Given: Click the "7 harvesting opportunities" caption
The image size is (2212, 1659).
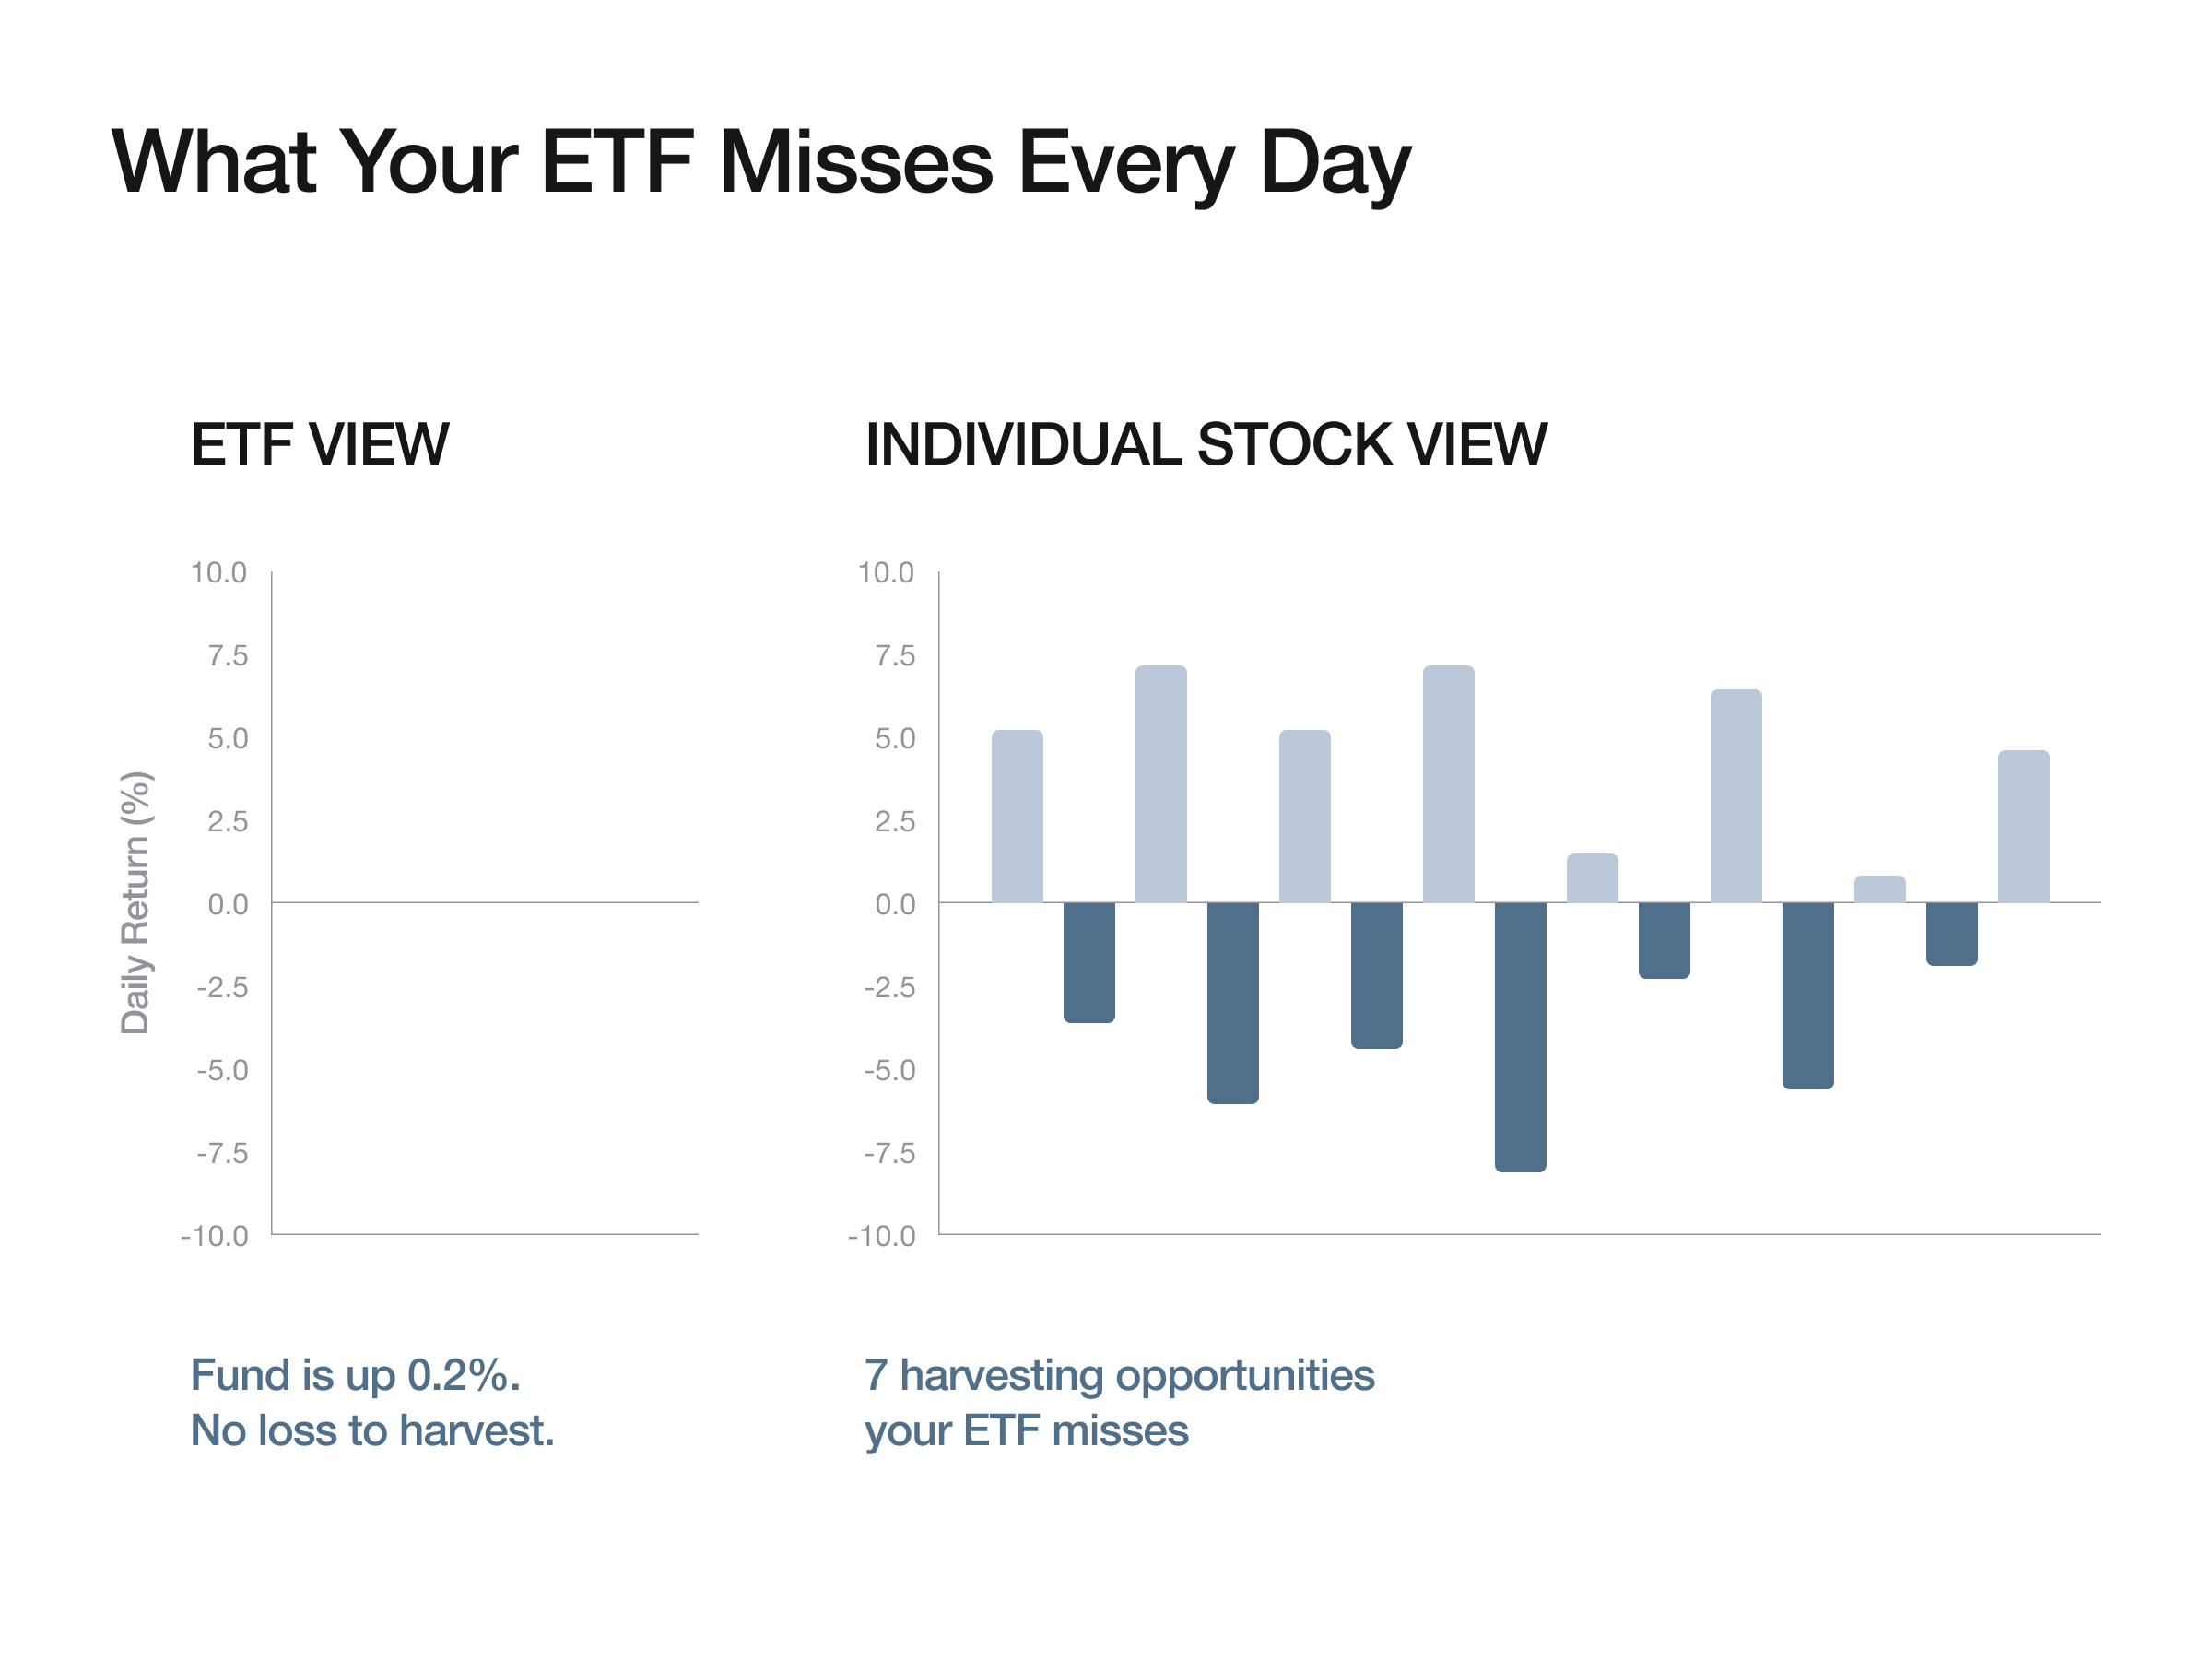Looking at the screenshot, I should click(1119, 1375).
